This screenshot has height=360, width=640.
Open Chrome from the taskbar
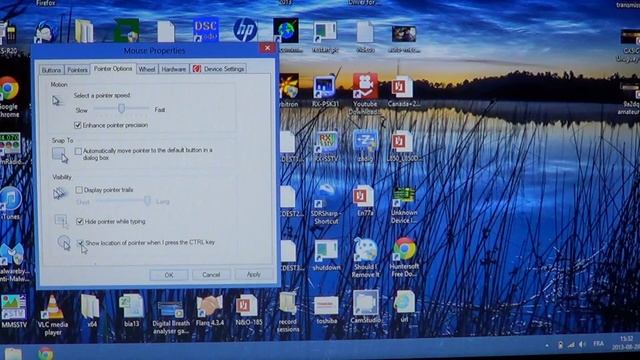[45, 353]
